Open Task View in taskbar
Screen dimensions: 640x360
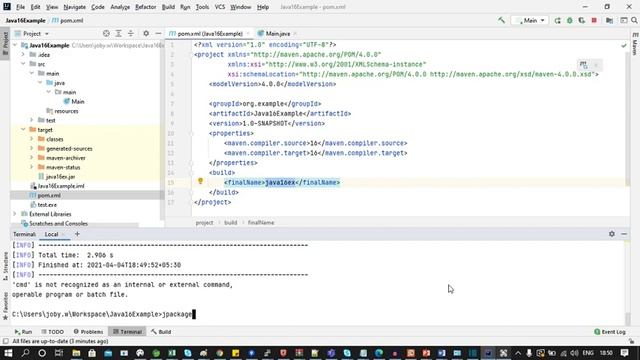point(59,353)
